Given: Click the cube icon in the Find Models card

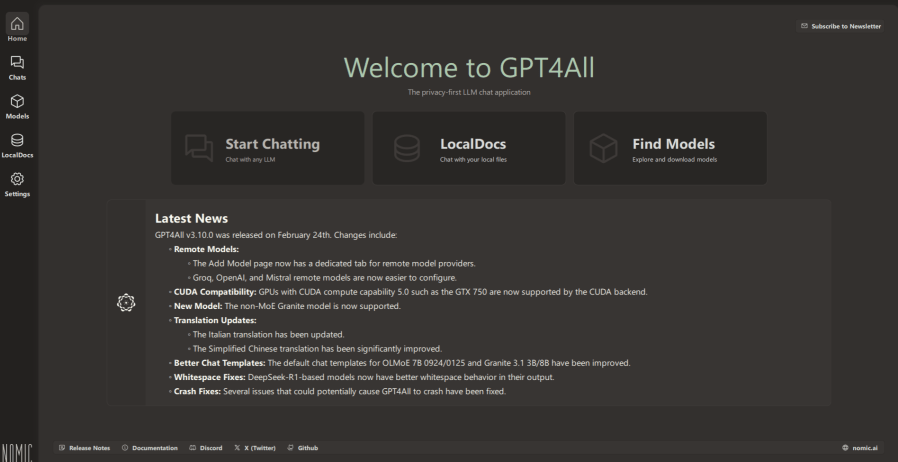Looking at the screenshot, I should [603, 148].
